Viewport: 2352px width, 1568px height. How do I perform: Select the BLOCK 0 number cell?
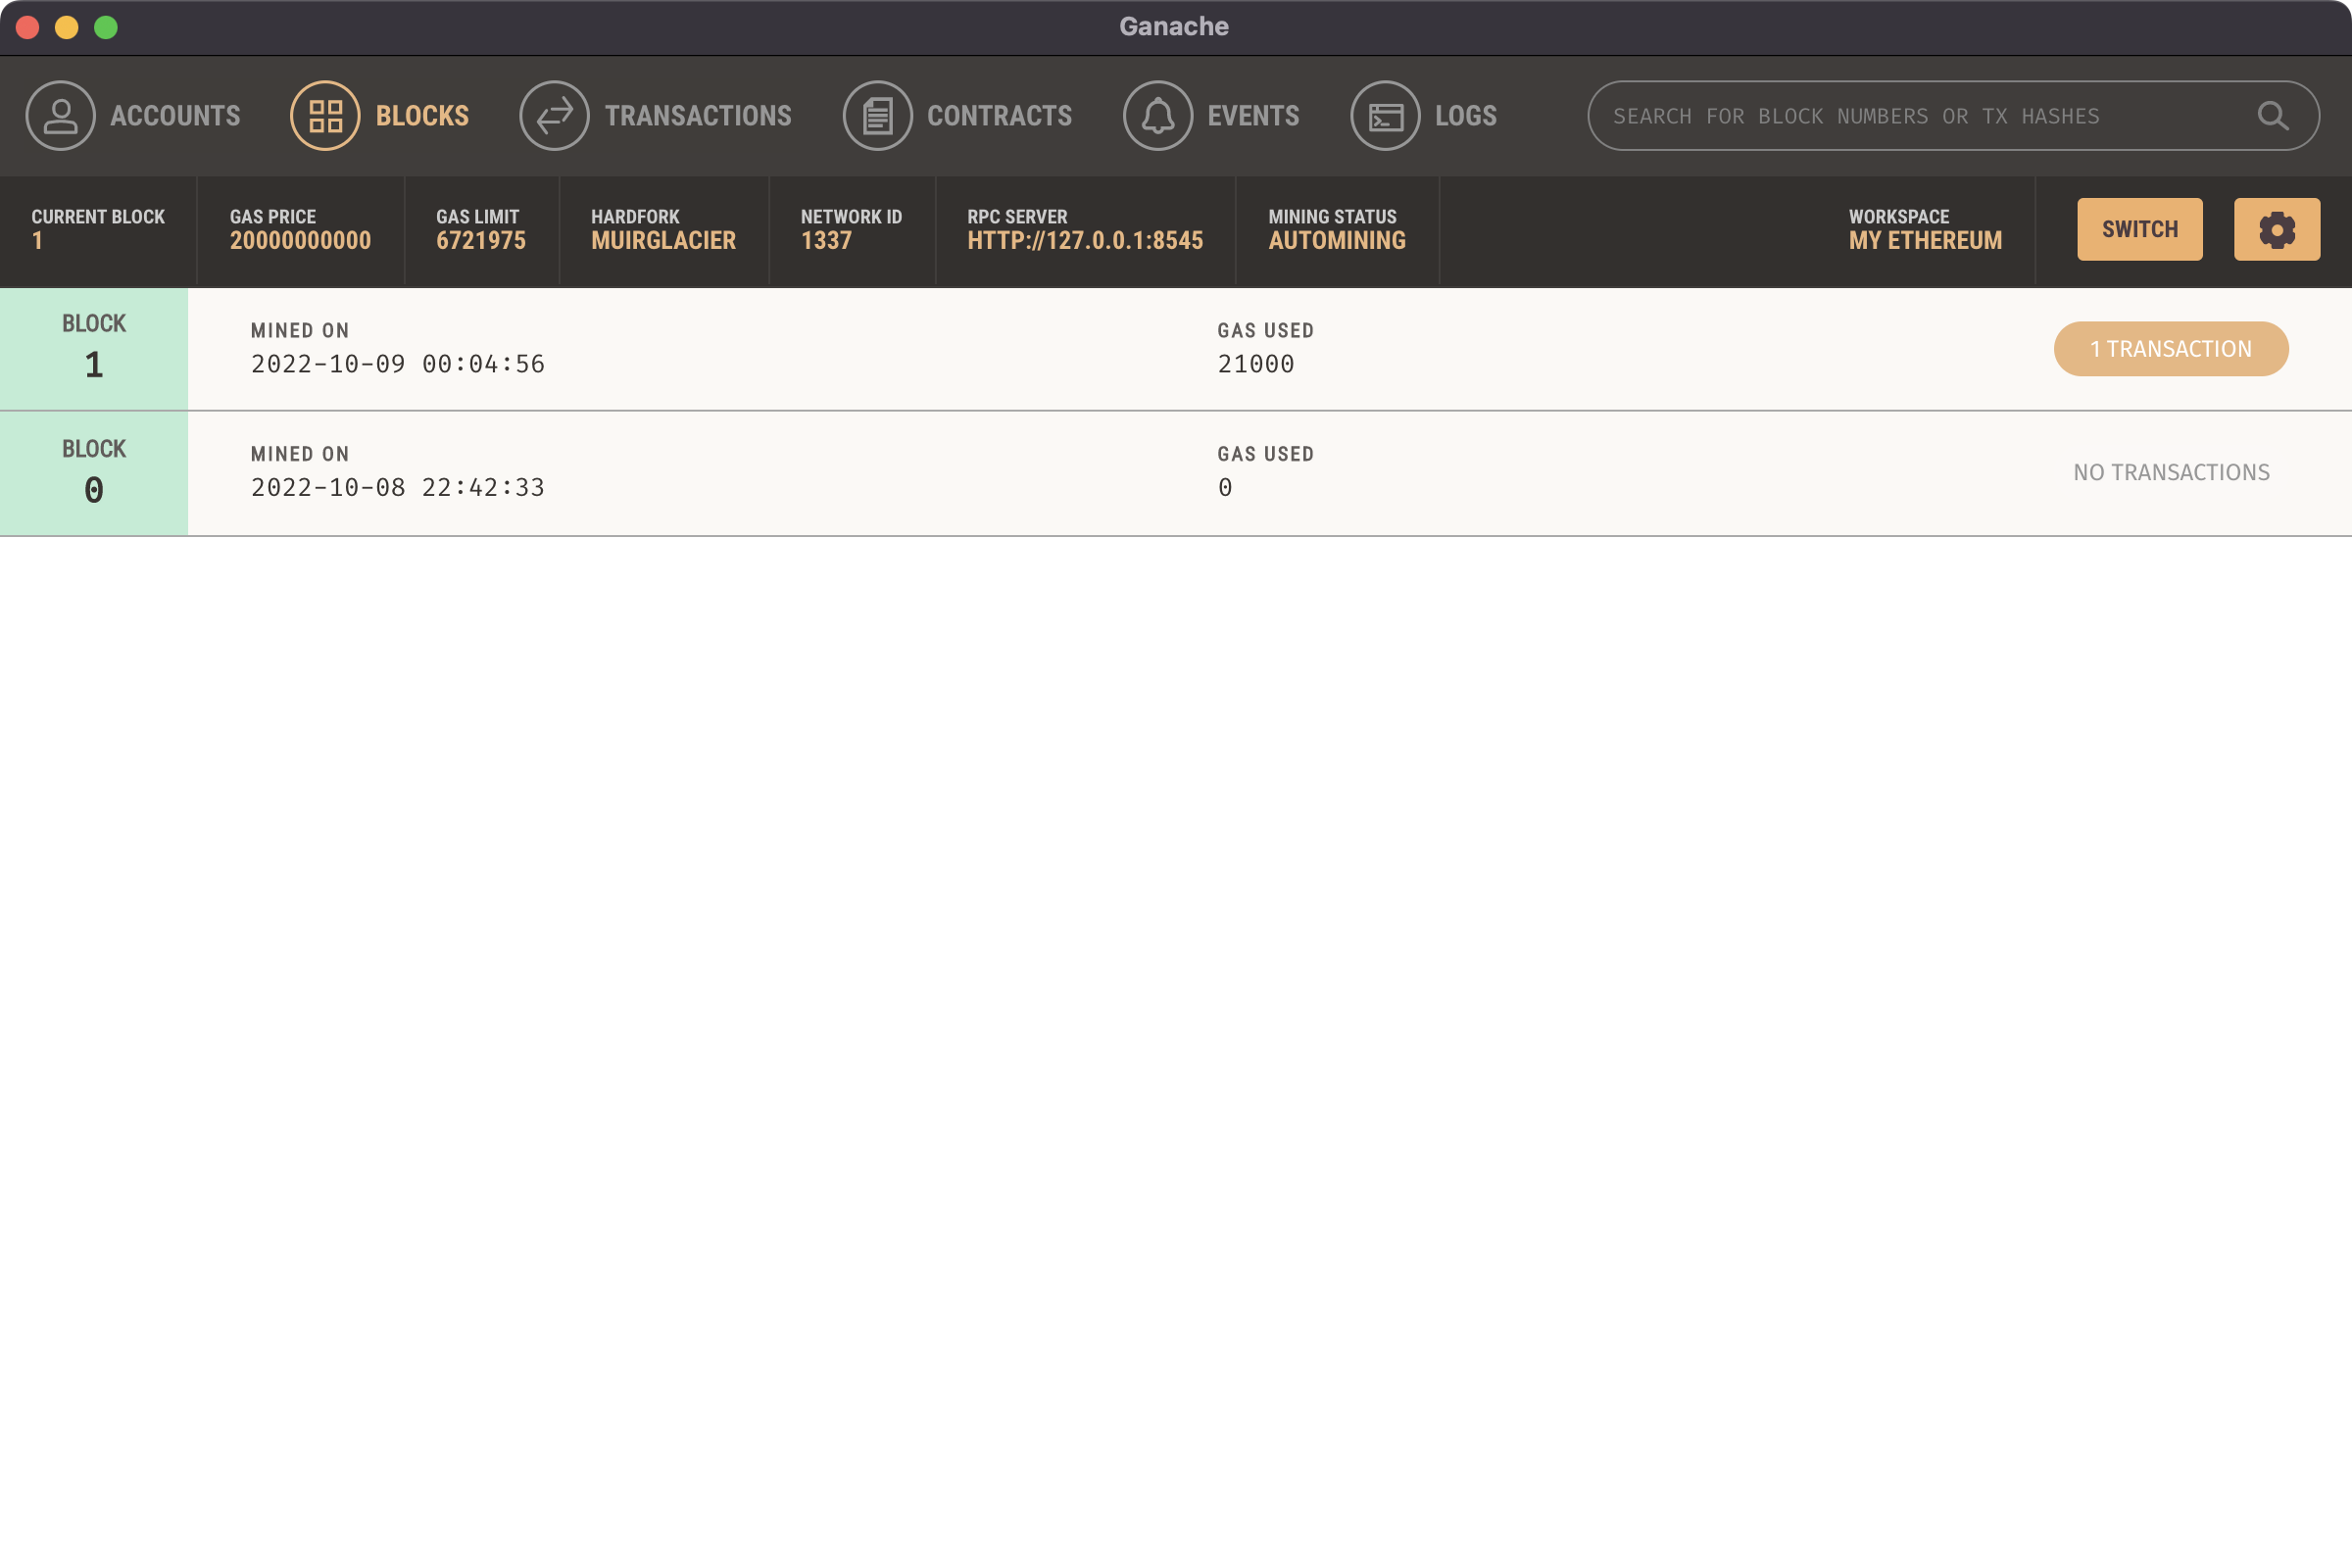coord(94,473)
